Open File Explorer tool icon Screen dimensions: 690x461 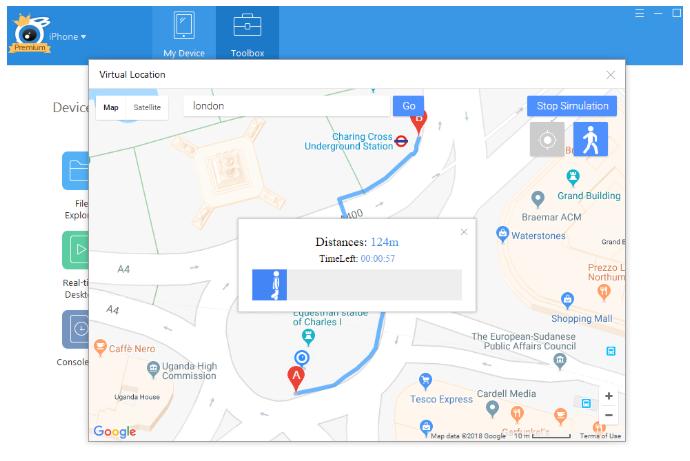tap(76, 171)
